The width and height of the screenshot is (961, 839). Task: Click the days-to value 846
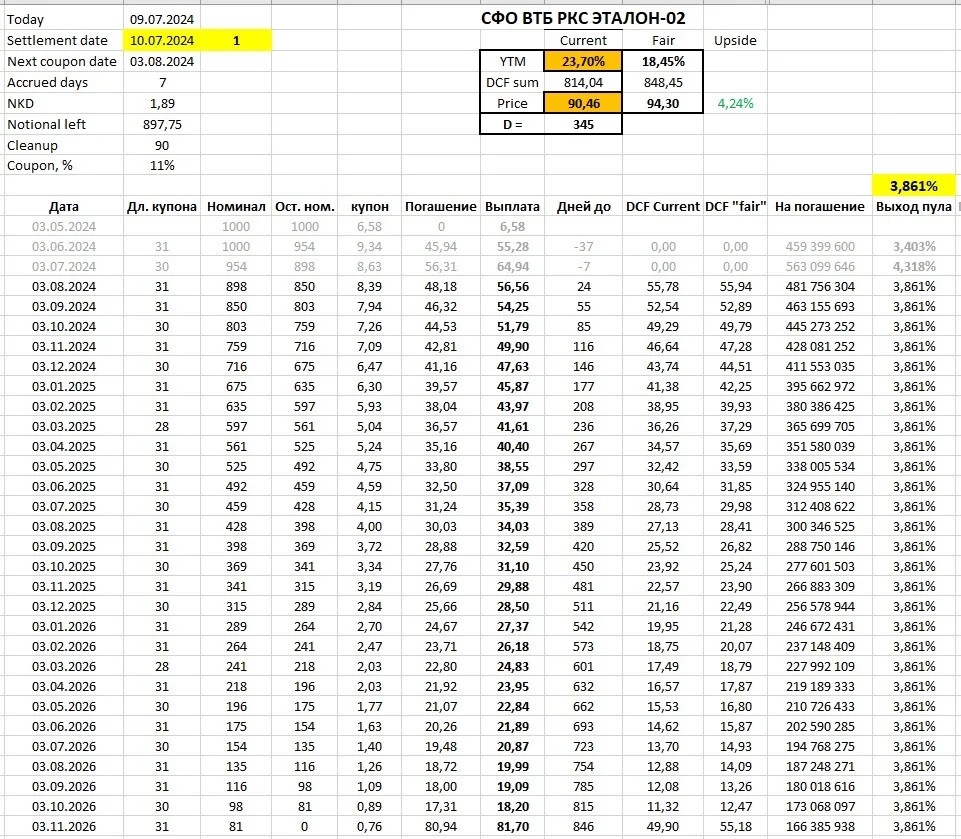[x=583, y=826]
